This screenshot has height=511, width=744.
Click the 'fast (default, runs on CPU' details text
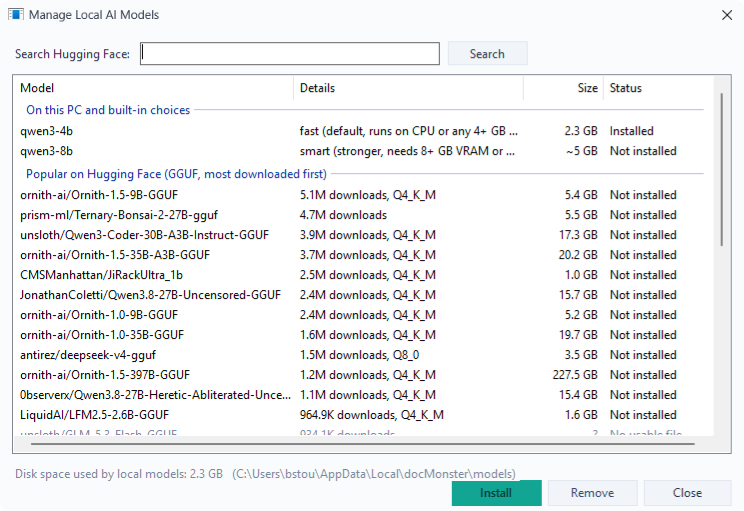coord(409,131)
